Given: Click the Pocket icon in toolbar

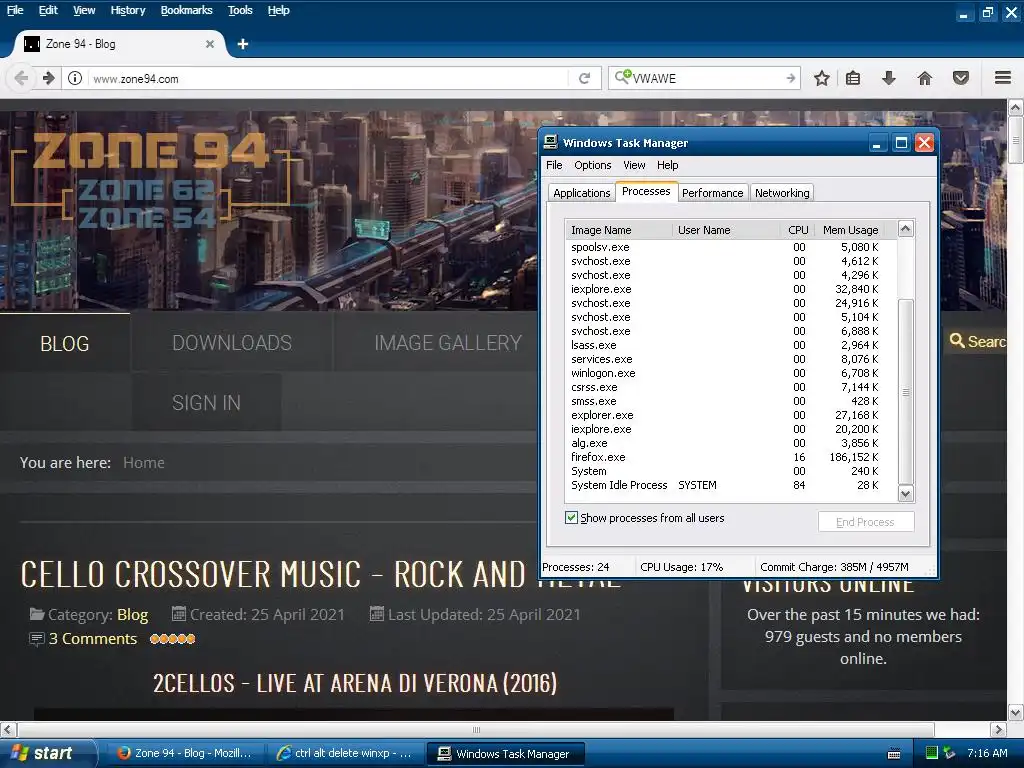Looking at the screenshot, I should click(x=961, y=78).
